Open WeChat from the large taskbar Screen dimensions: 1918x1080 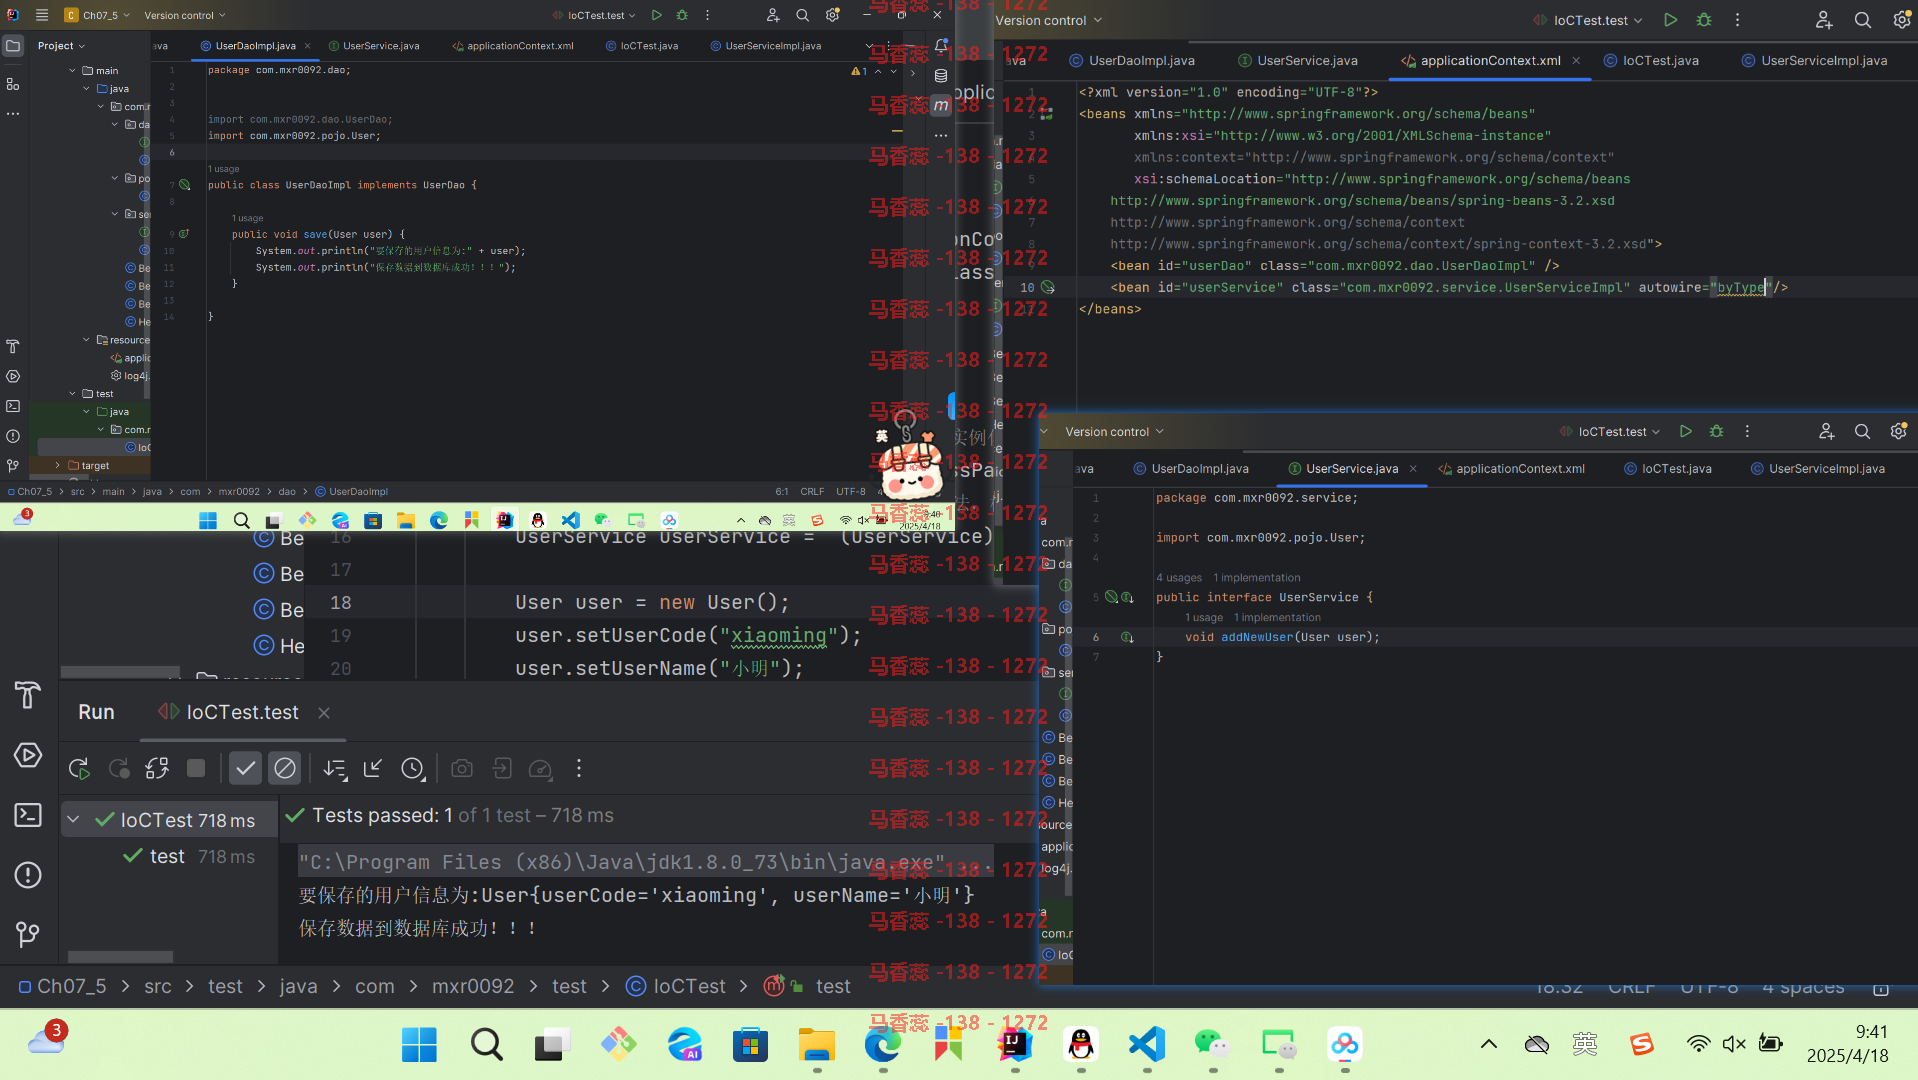pyautogui.click(x=1212, y=1045)
